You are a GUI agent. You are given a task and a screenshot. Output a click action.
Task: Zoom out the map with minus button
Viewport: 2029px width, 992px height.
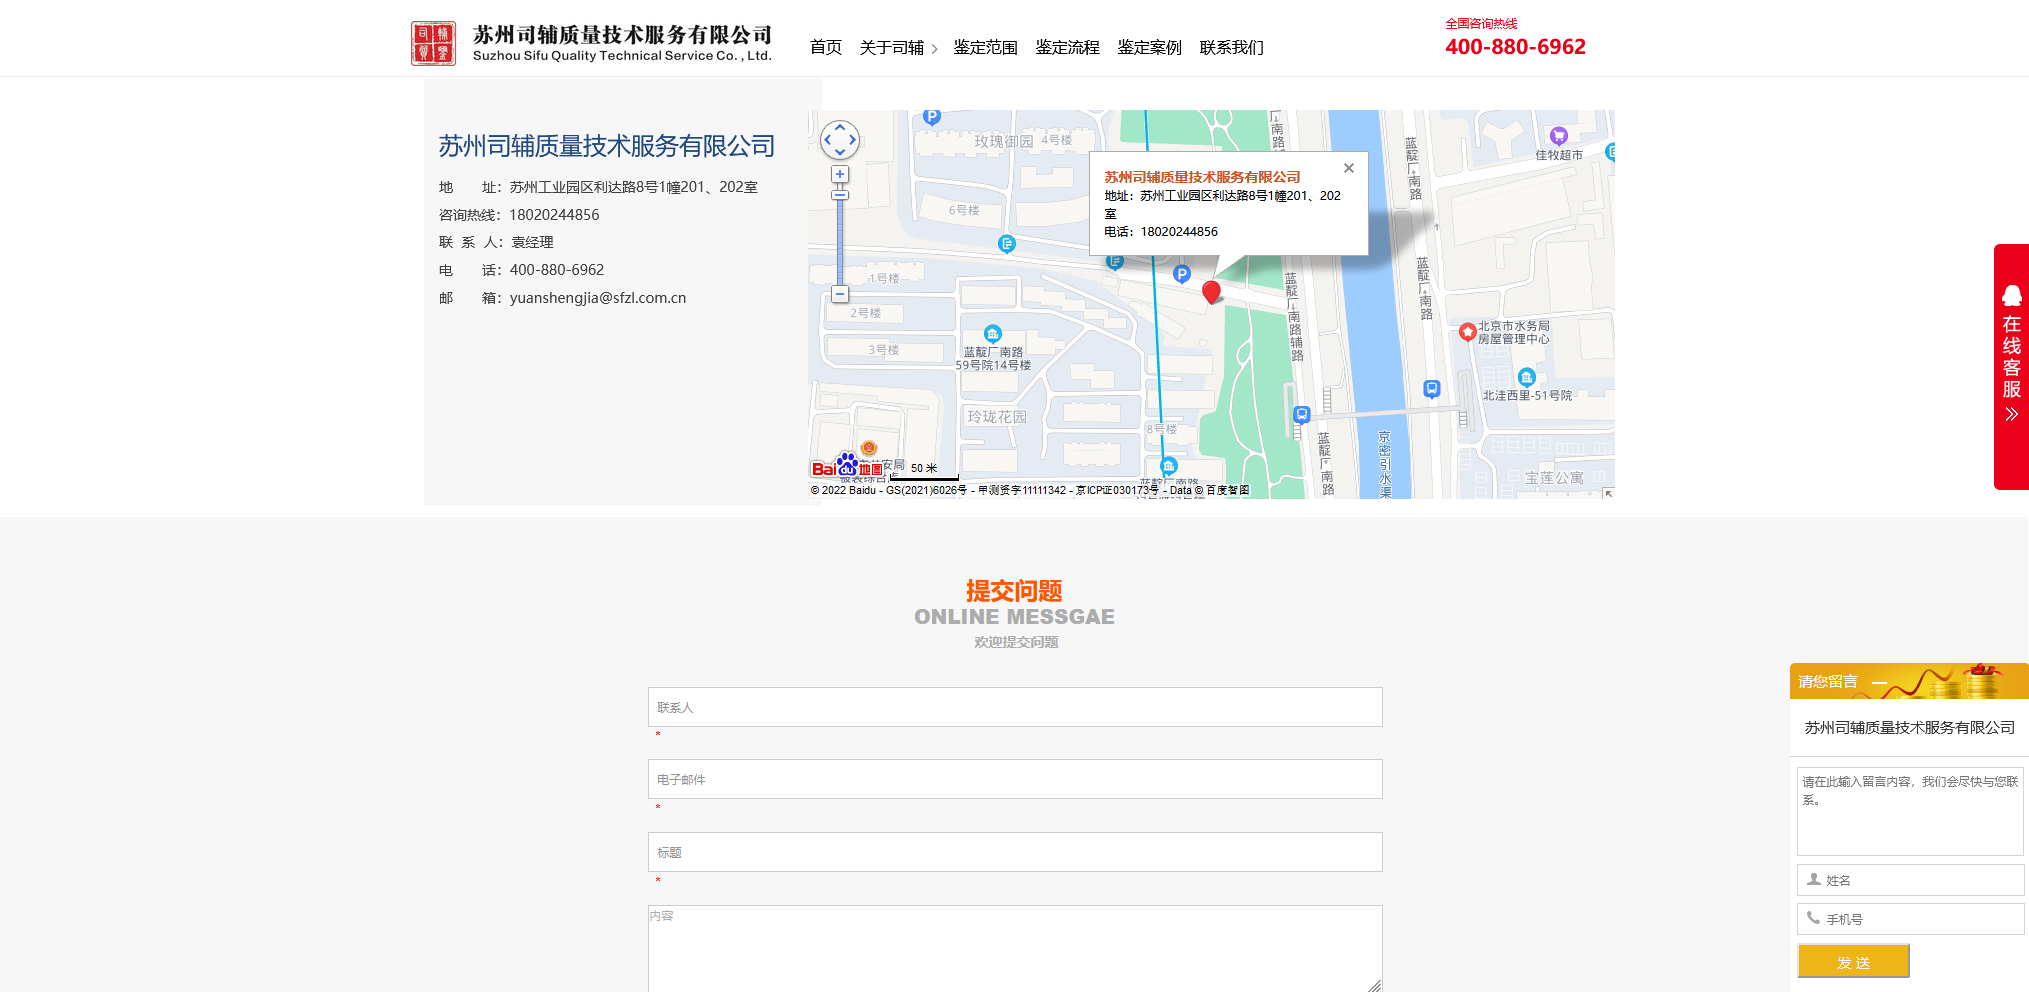[840, 294]
